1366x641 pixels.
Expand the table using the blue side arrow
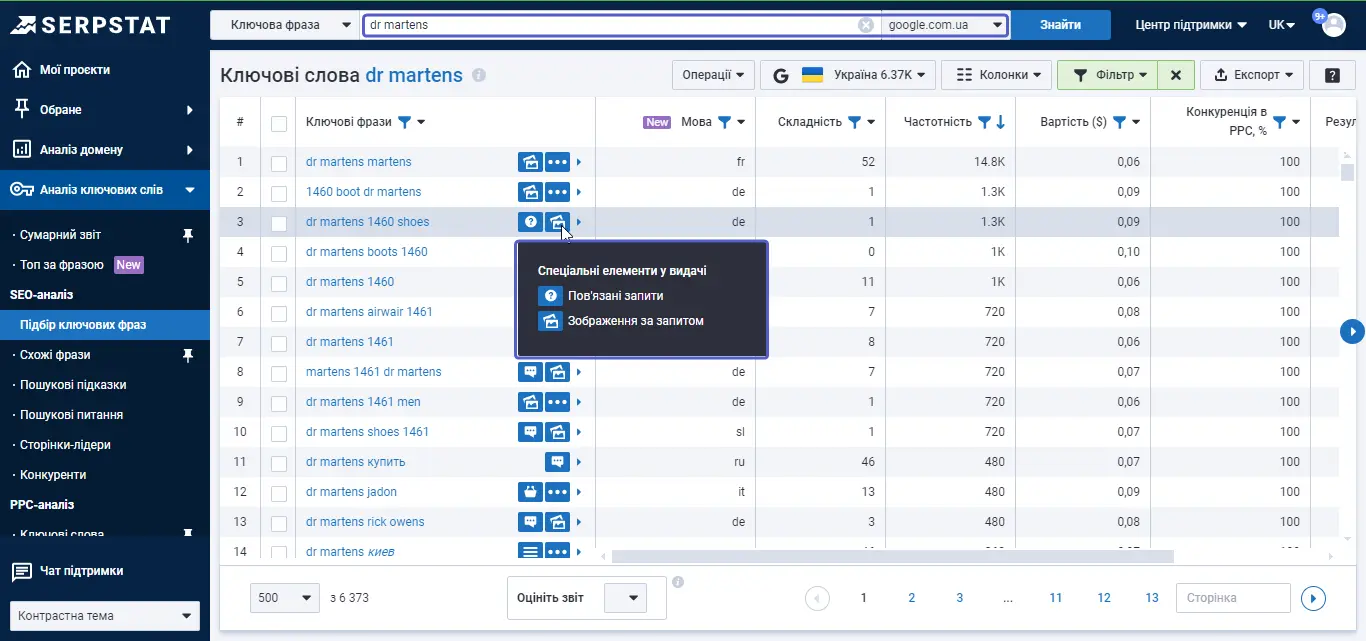[1352, 331]
